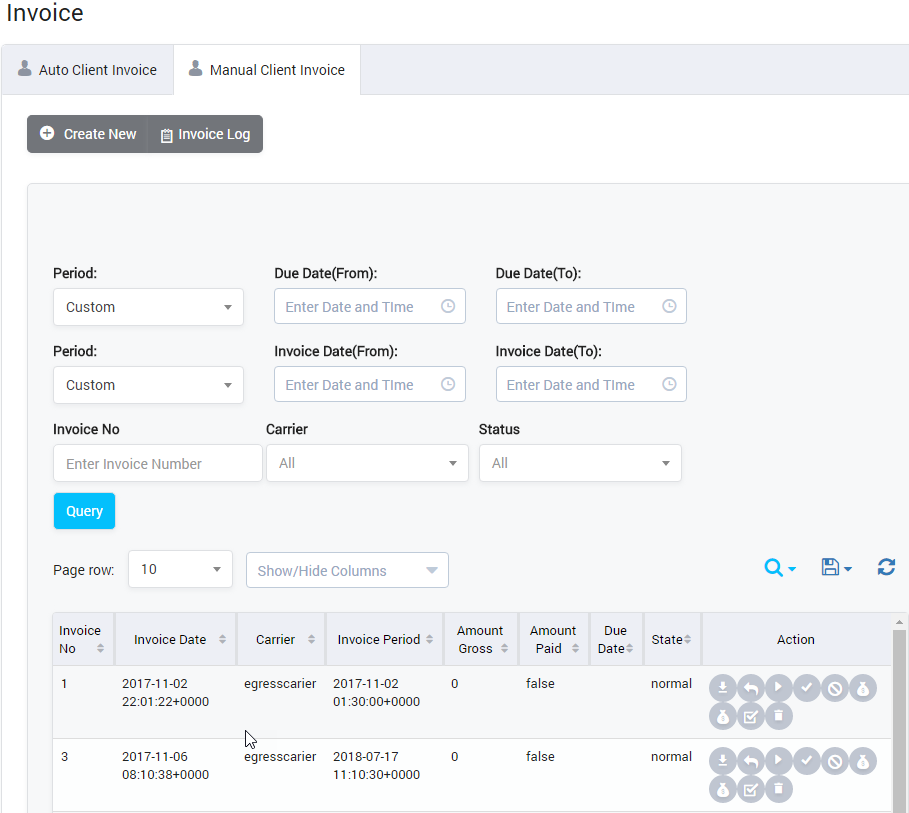Run the play action on invoice 1
Screen dimensions: 909x813
coord(779,688)
